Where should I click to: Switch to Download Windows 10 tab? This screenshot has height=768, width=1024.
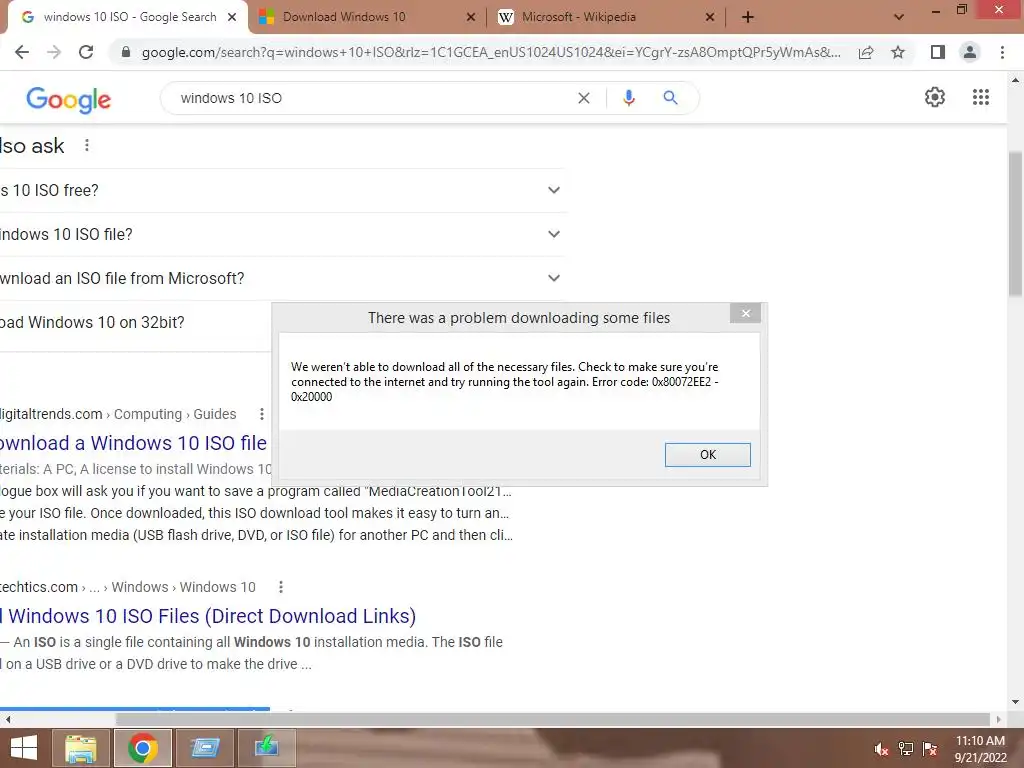coord(344,17)
